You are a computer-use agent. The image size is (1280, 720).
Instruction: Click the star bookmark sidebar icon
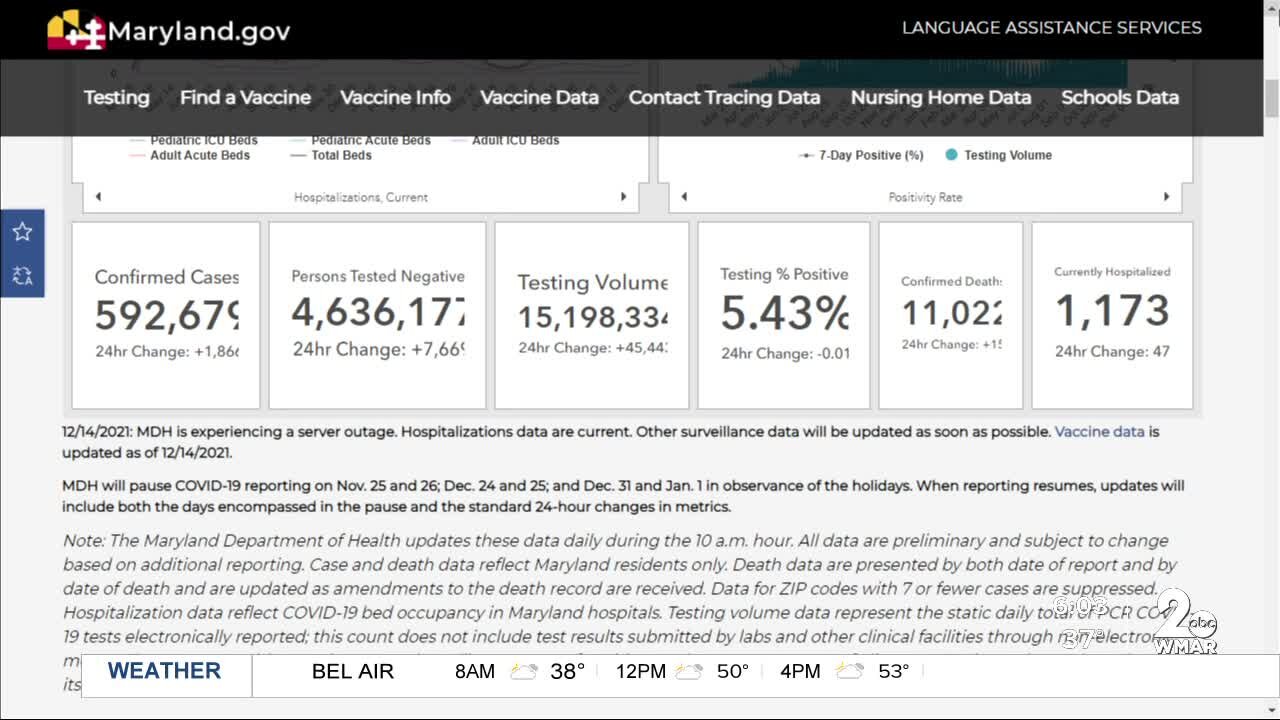22,232
